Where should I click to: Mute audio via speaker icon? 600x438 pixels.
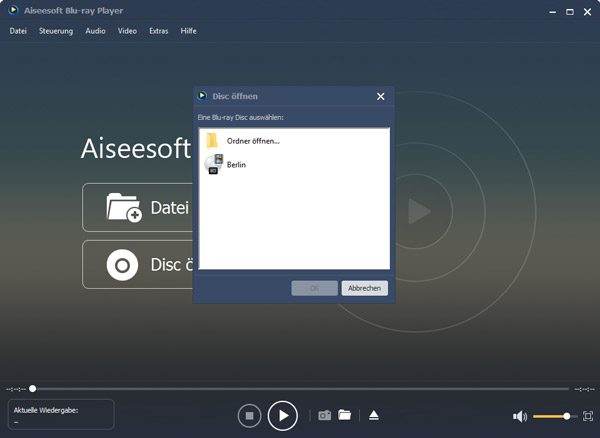tap(519, 416)
